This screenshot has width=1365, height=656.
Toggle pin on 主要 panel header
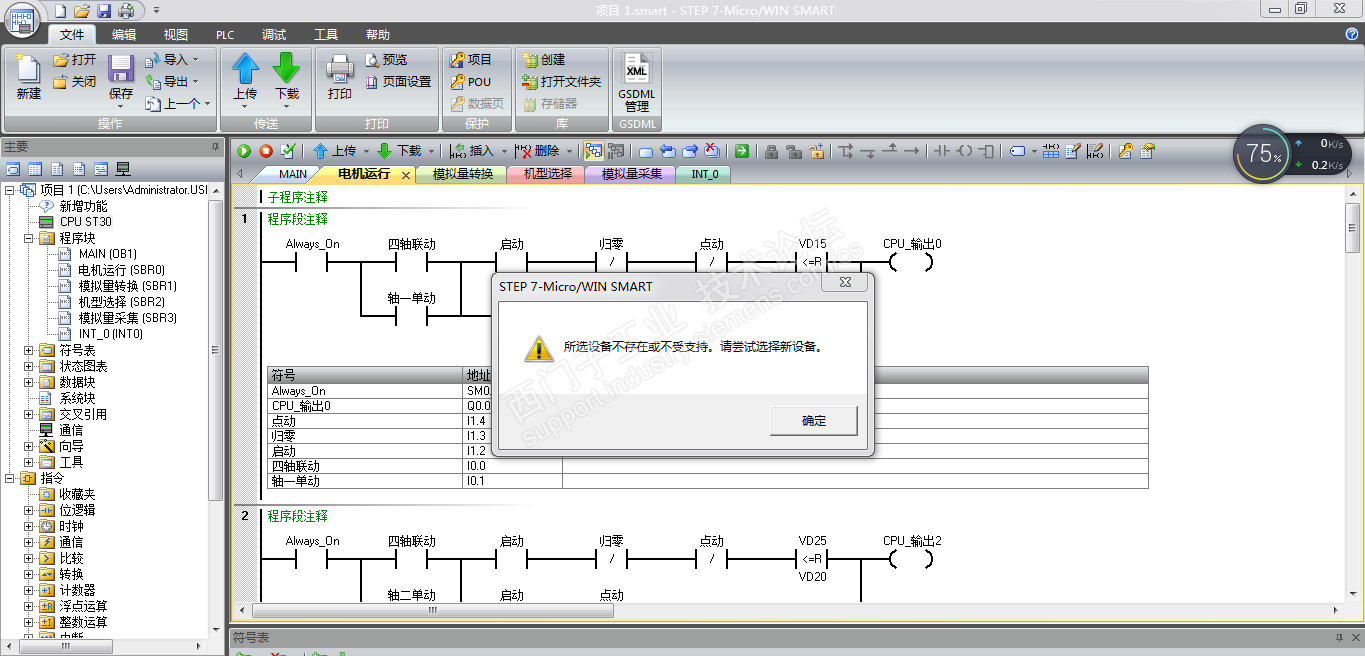215,146
